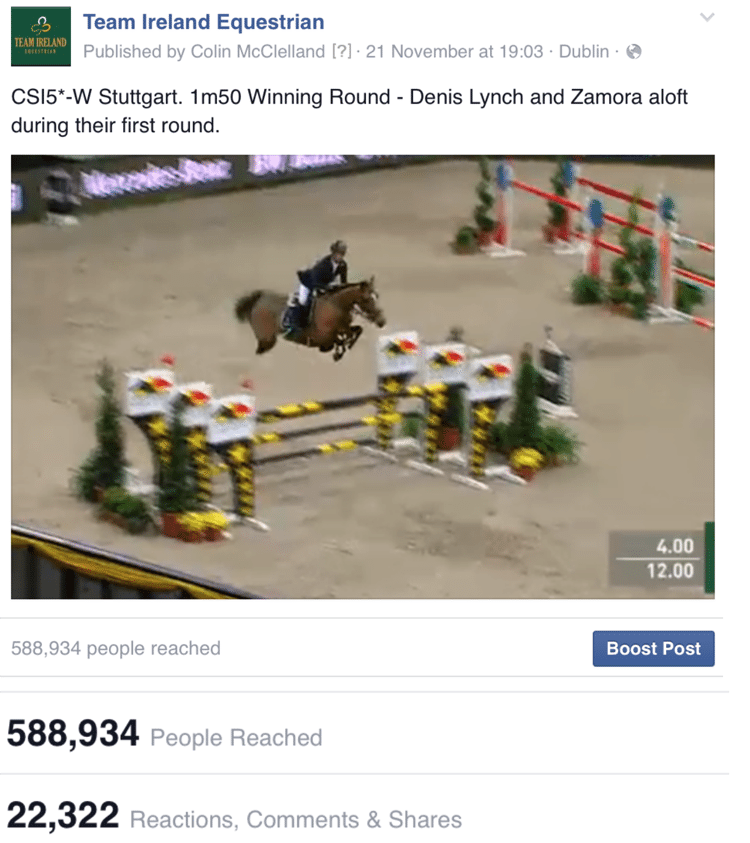Viewport: 750px width, 843px height.
Task: Click the Colin McClelland publisher name
Action: 258,52
